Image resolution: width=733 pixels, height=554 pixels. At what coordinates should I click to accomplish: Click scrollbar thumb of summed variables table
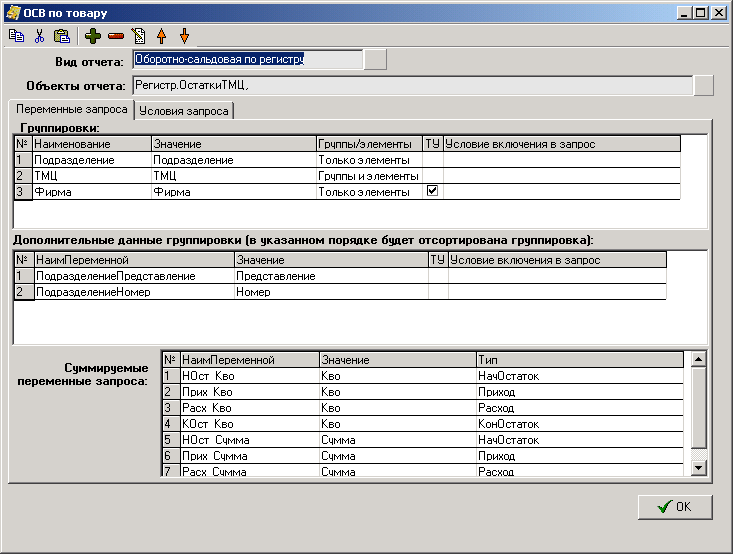(x=698, y=407)
